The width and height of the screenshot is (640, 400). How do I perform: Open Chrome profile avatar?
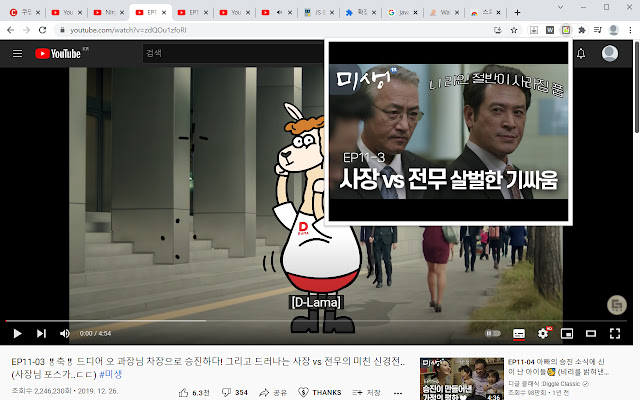click(x=613, y=30)
